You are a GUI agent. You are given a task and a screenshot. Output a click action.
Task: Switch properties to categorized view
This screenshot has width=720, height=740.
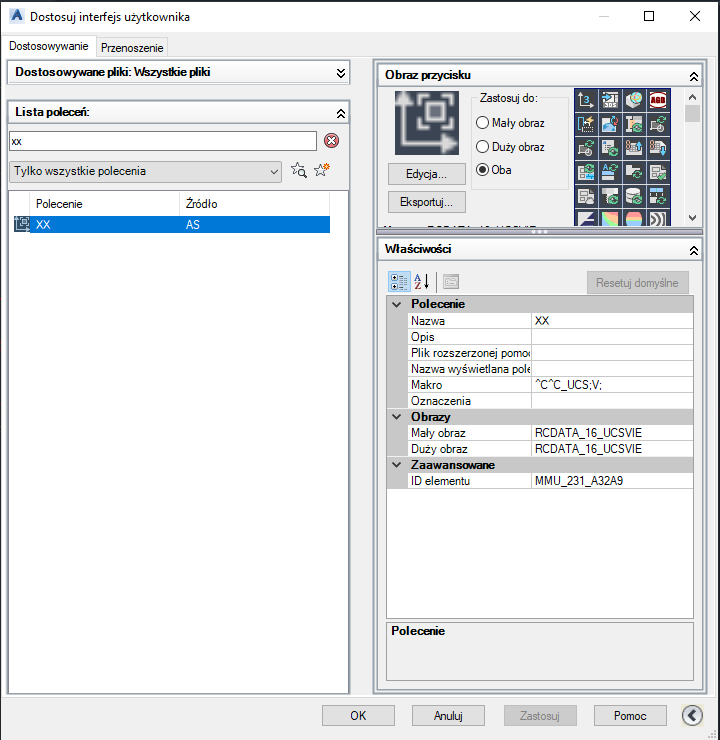pyautogui.click(x=399, y=282)
